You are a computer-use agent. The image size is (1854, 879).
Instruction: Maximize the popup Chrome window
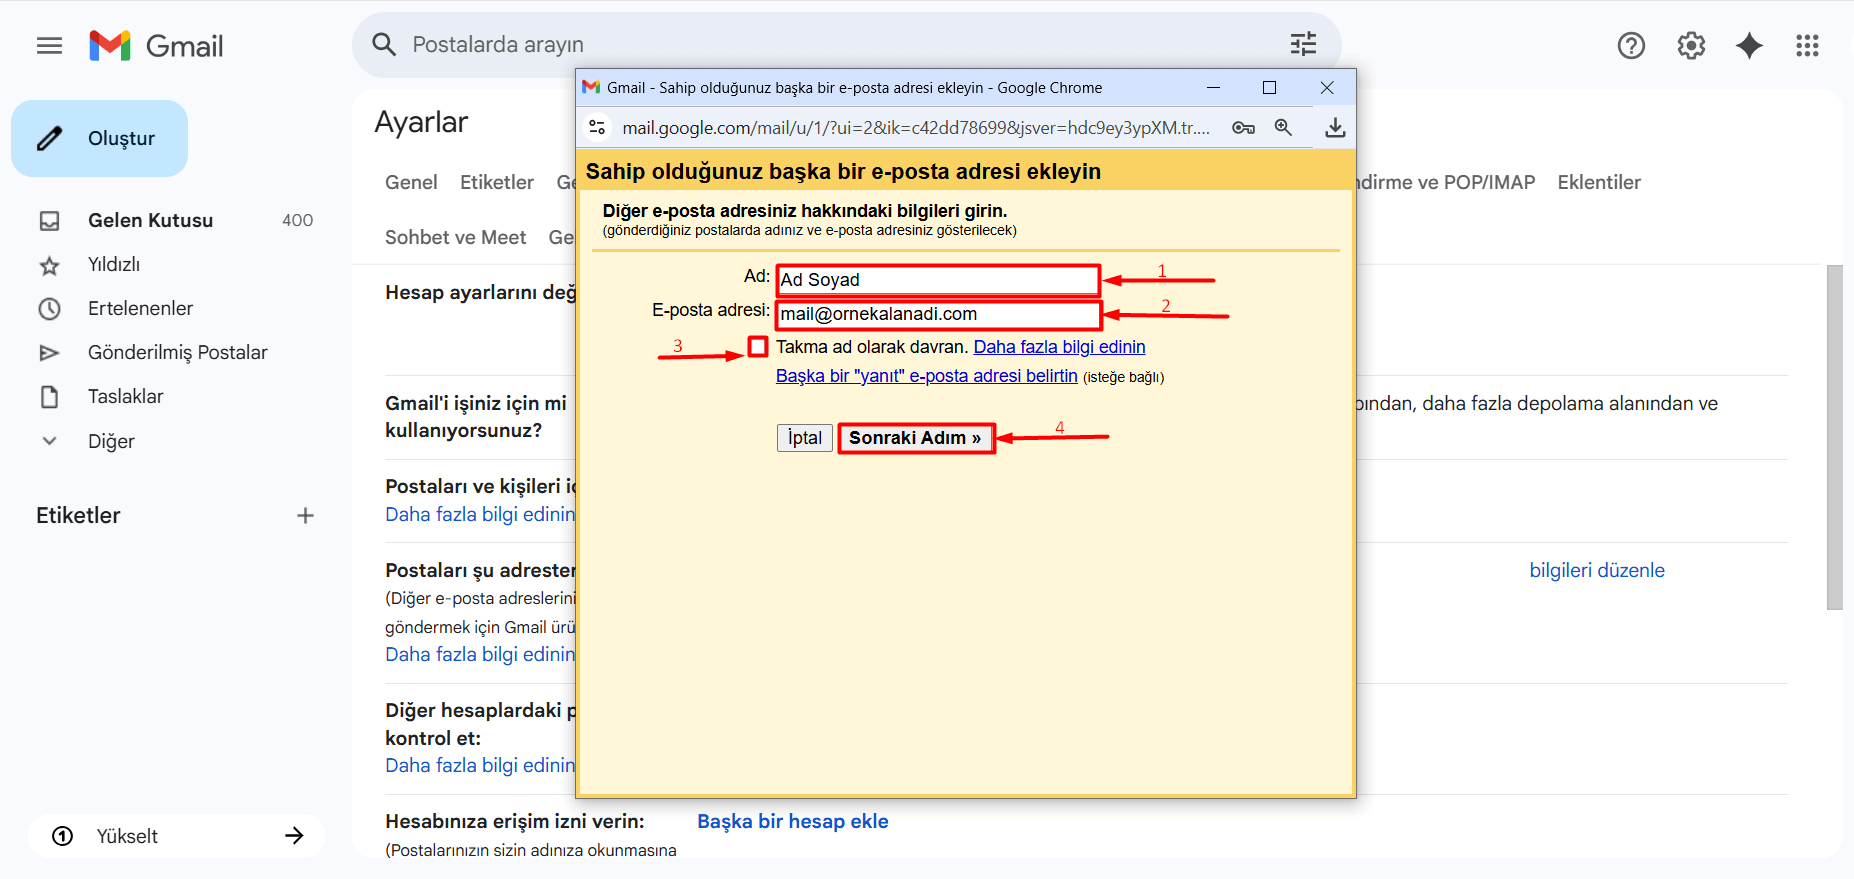tap(1269, 88)
